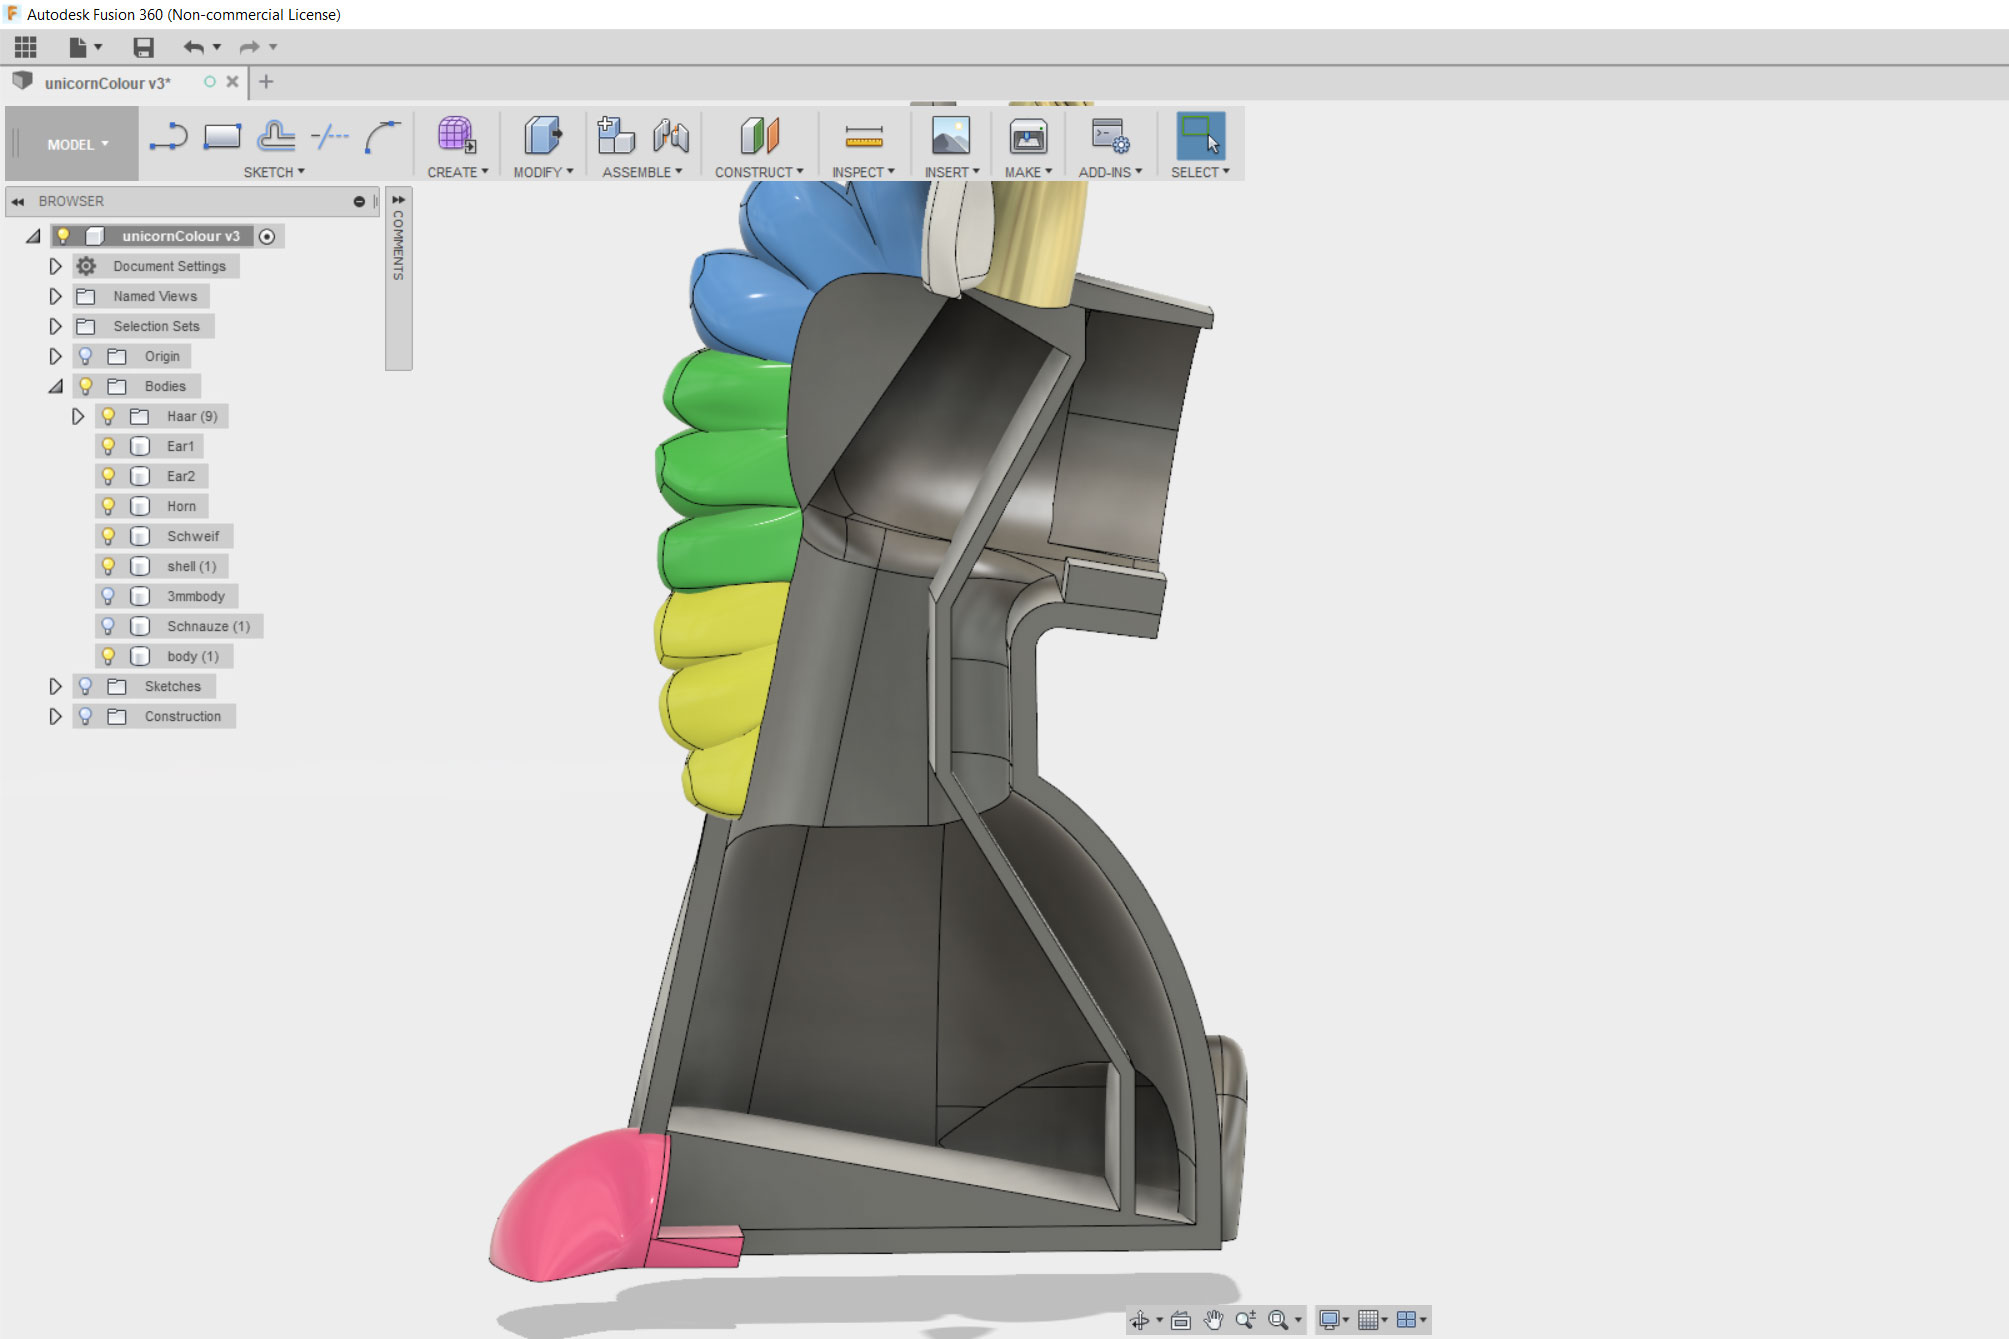Click the Create Form icon
2009x1339 pixels.
[456, 135]
